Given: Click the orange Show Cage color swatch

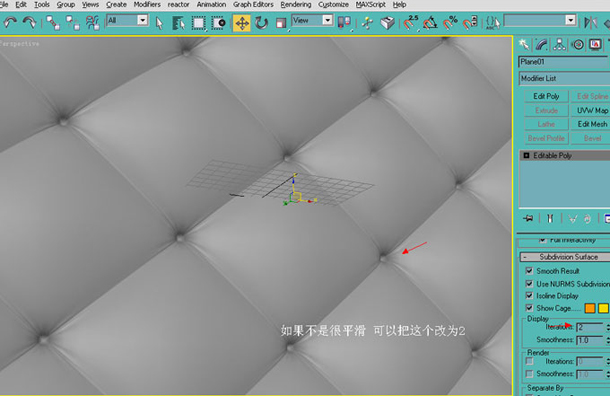Looking at the screenshot, I should [590, 308].
